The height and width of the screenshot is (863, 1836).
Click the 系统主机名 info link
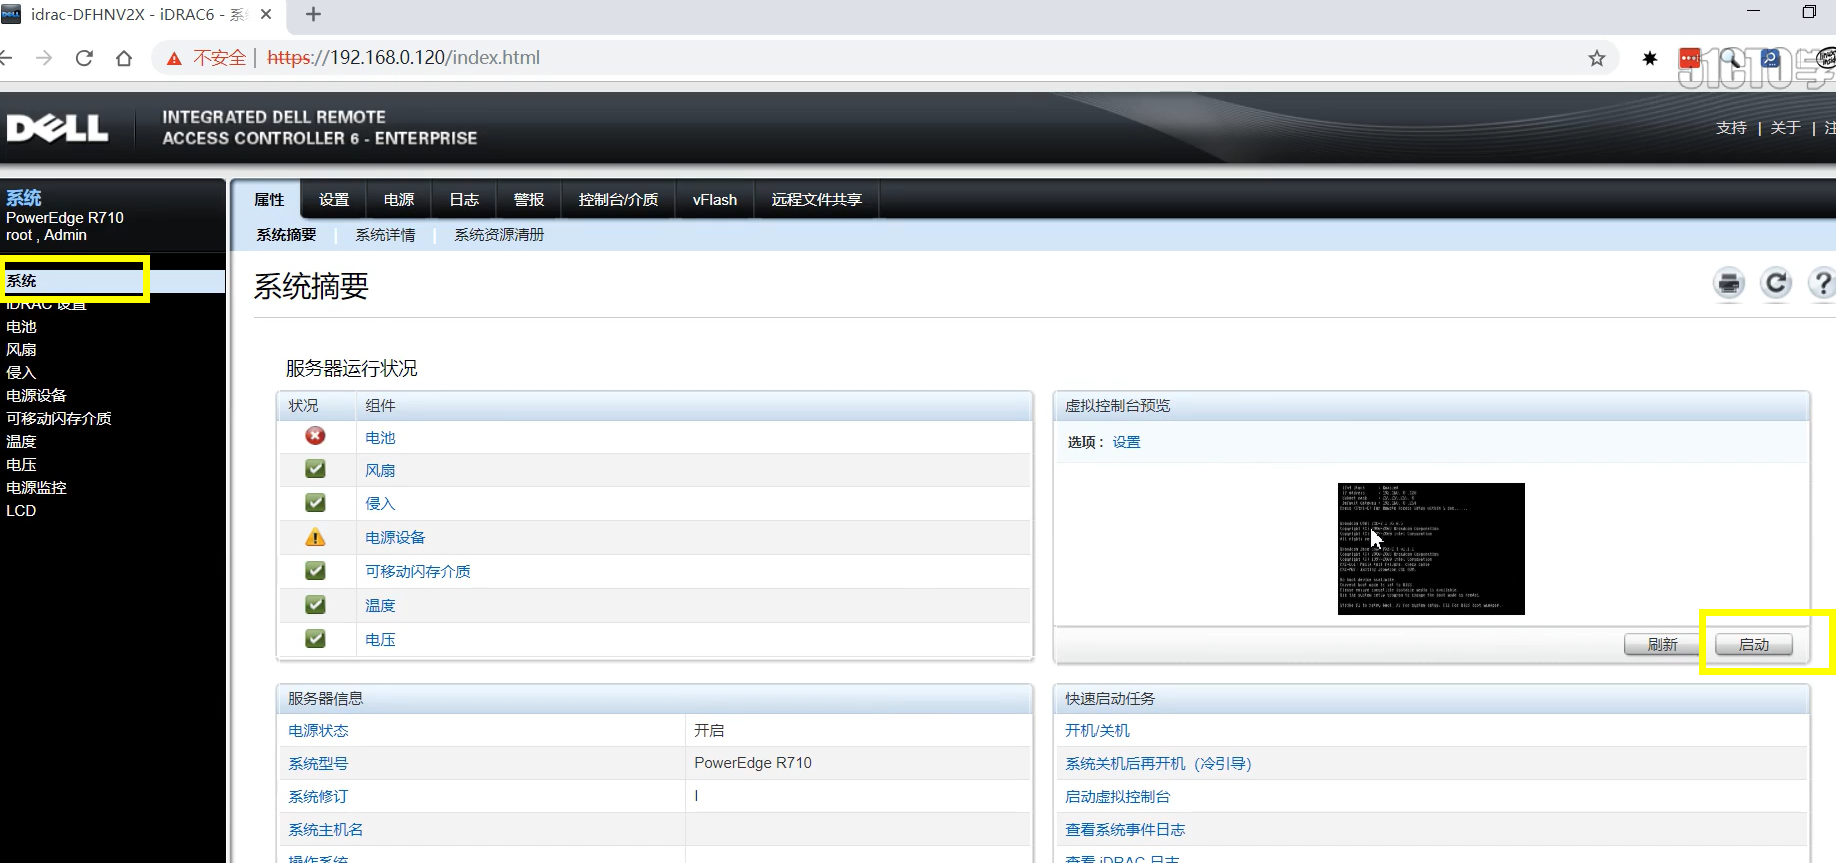pos(326,830)
